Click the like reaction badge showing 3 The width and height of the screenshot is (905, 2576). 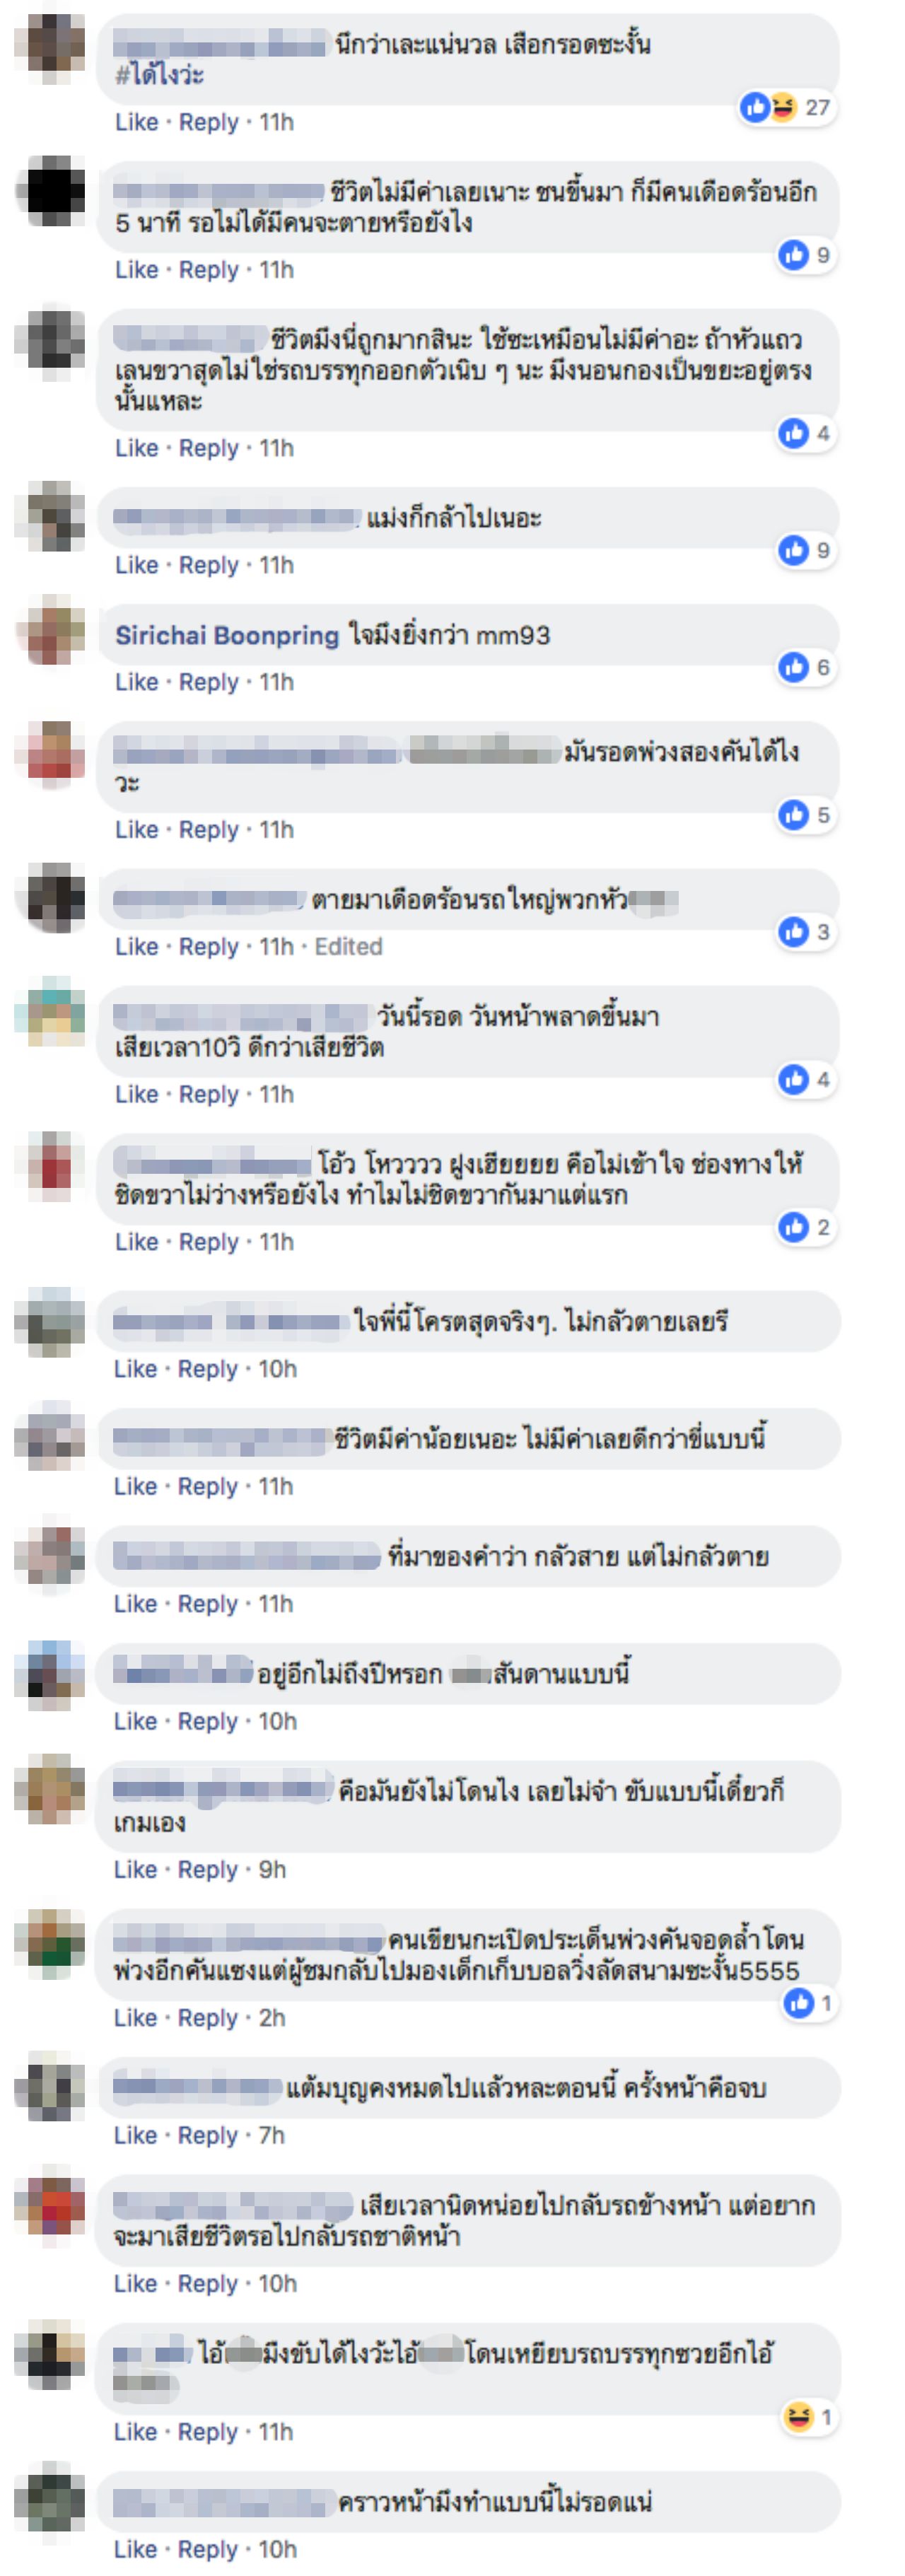805,932
